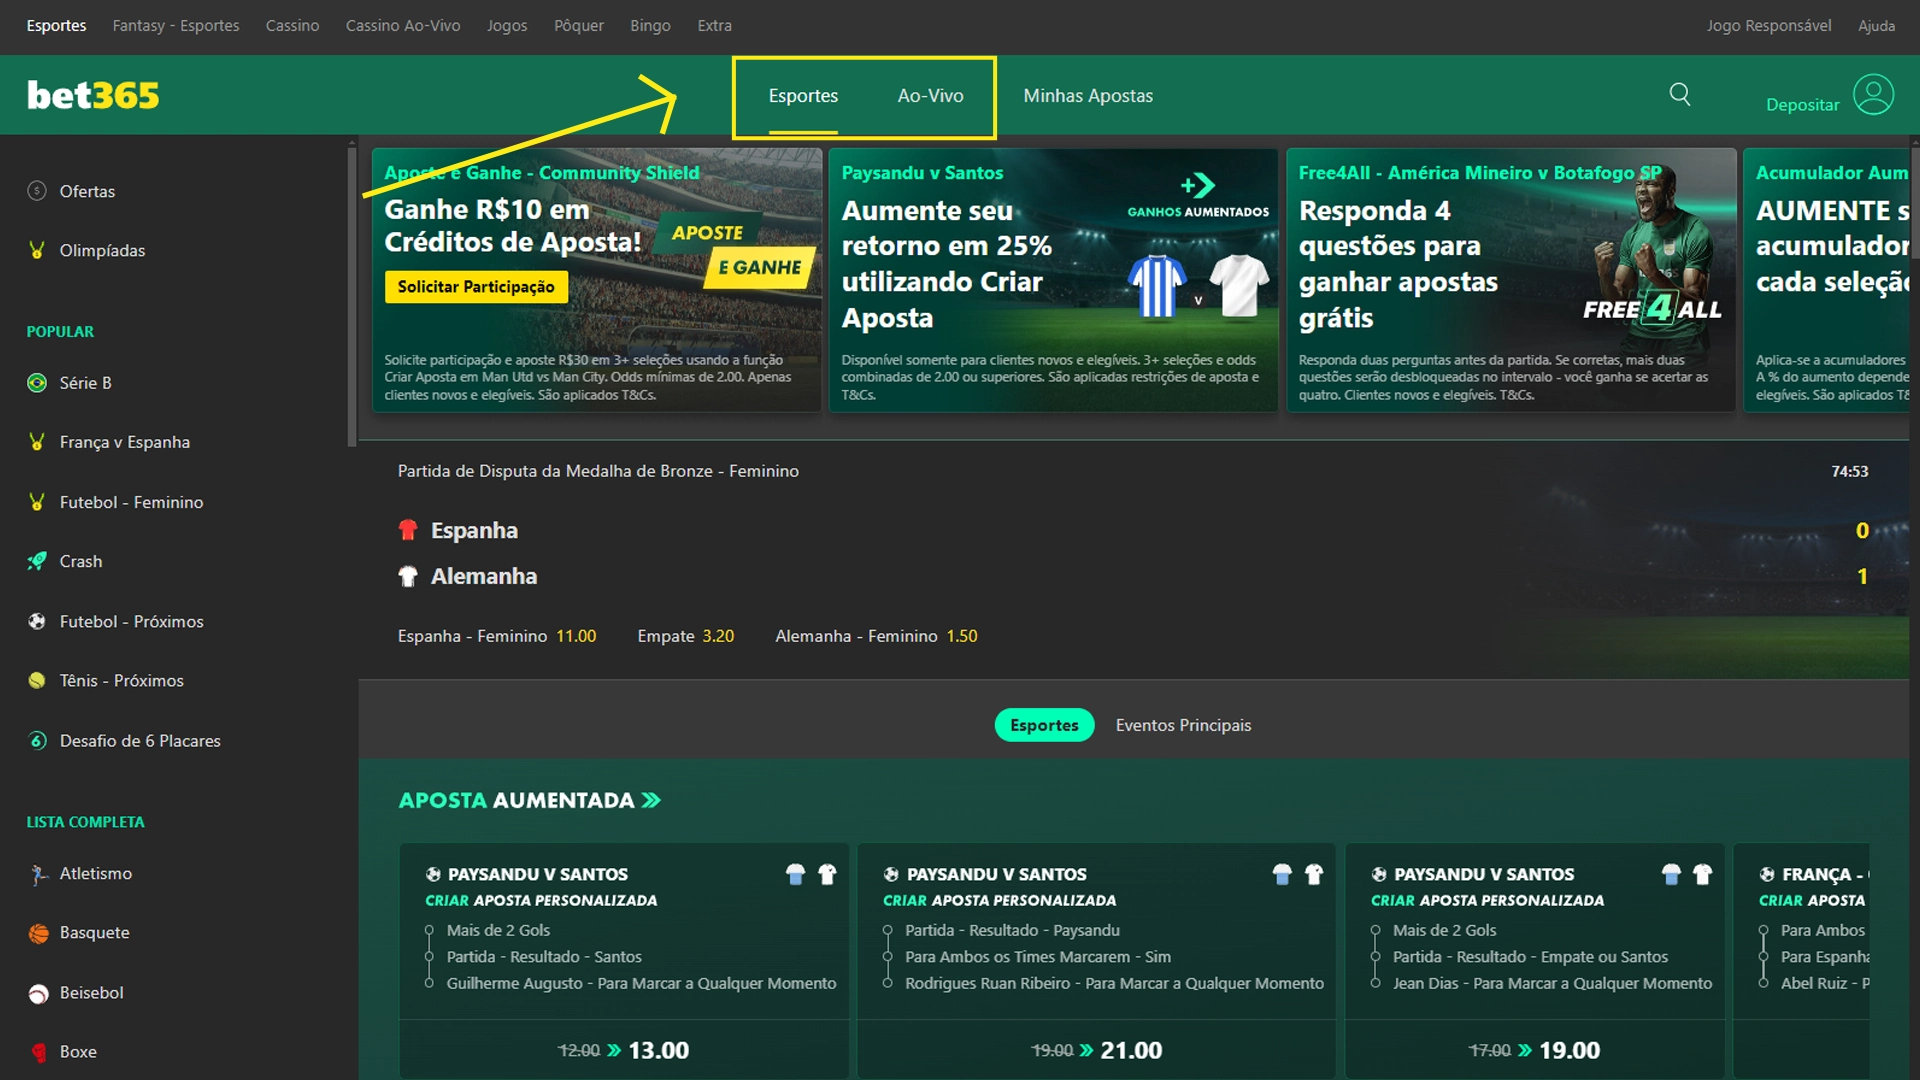
Task: Select the Esportes pill toggle
Action: [1044, 725]
